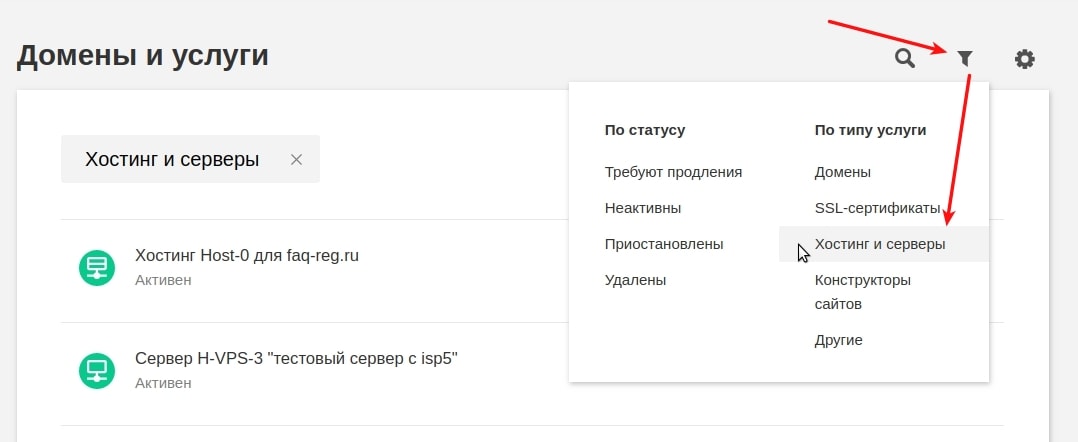Viewport: 1078px width, 442px height.
Task: Click the 'По типу услуги' column header
Action: pyautogui.click(x=870, y=130)
